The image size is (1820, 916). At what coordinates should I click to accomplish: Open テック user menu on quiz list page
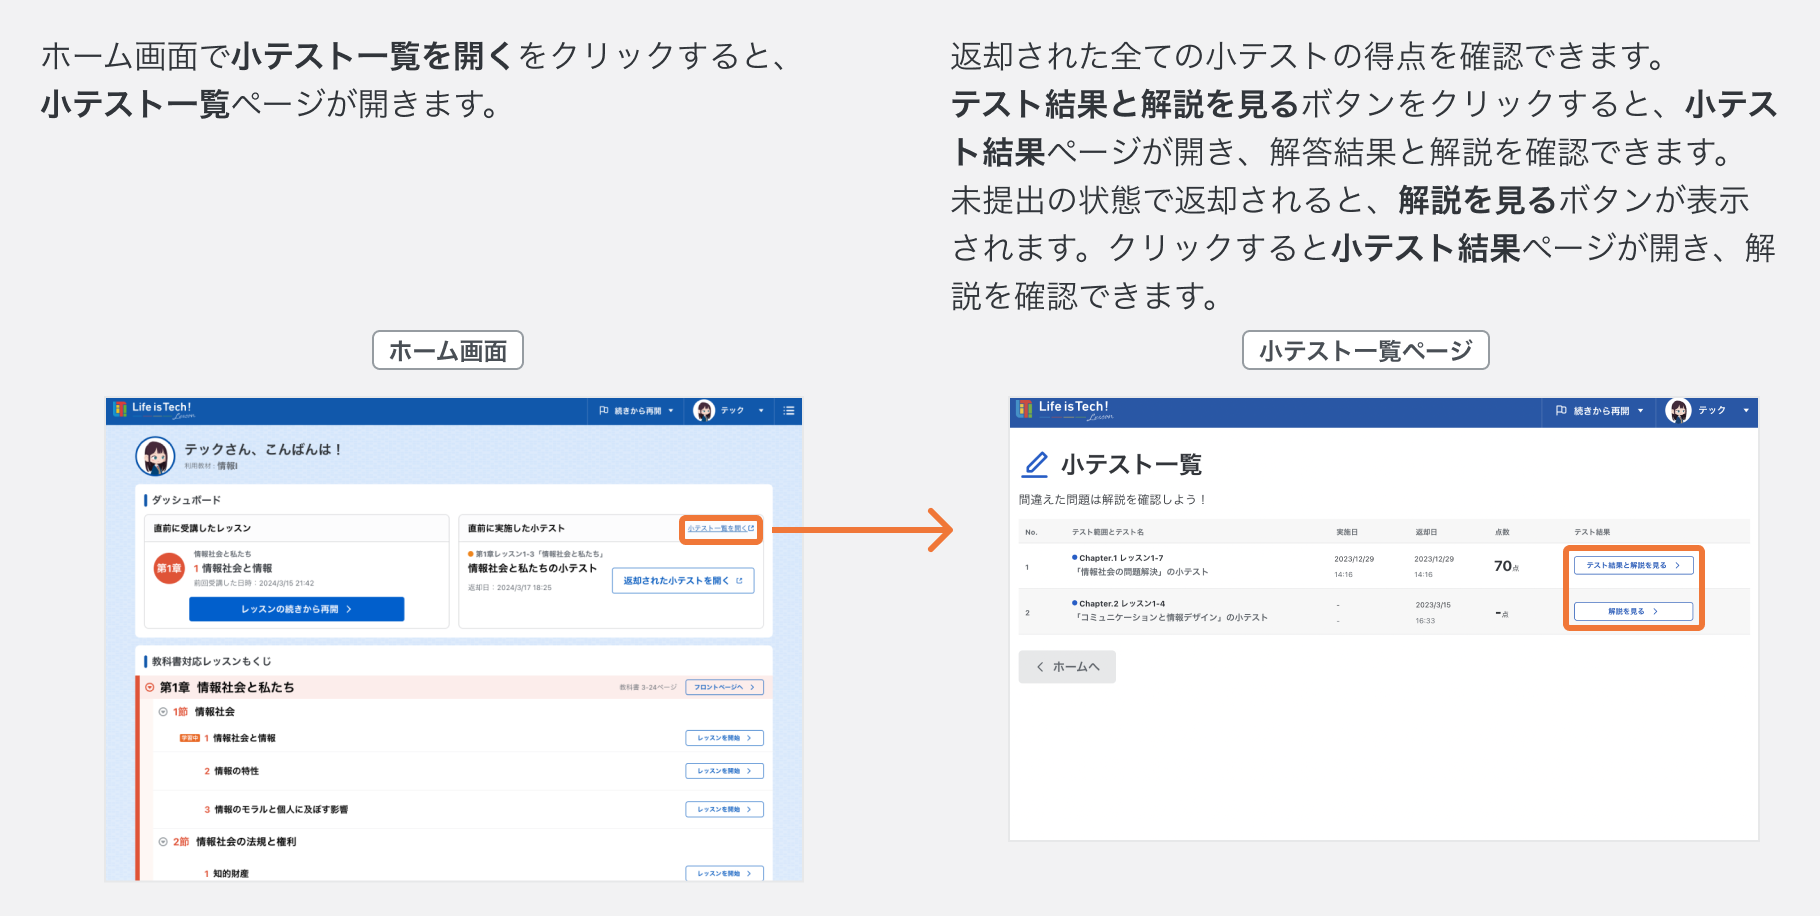tap(1708, 410)
